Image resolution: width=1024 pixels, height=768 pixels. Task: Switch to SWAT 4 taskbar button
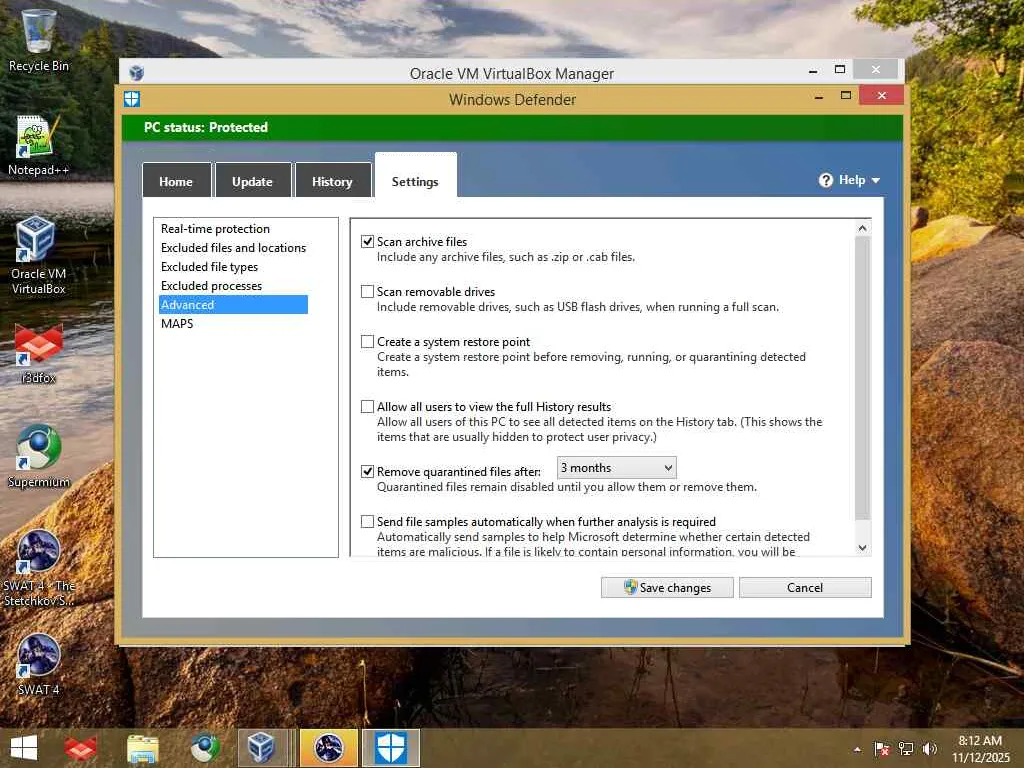coord(328,748)
